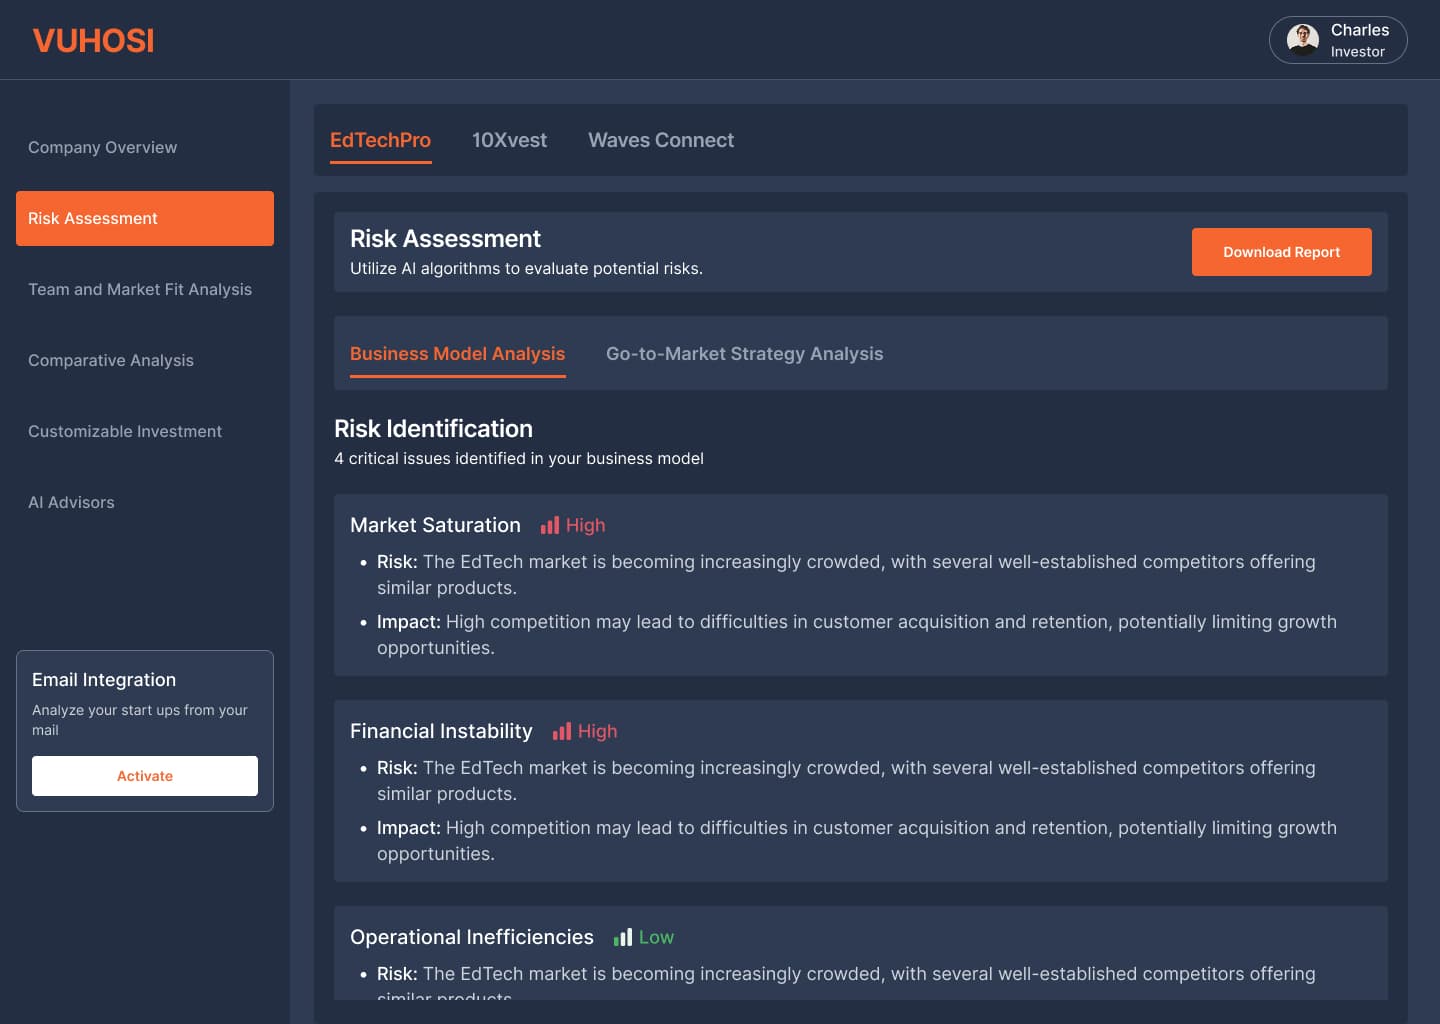
Task: Open the AI Advisors section
Action: tap(71, 502)
